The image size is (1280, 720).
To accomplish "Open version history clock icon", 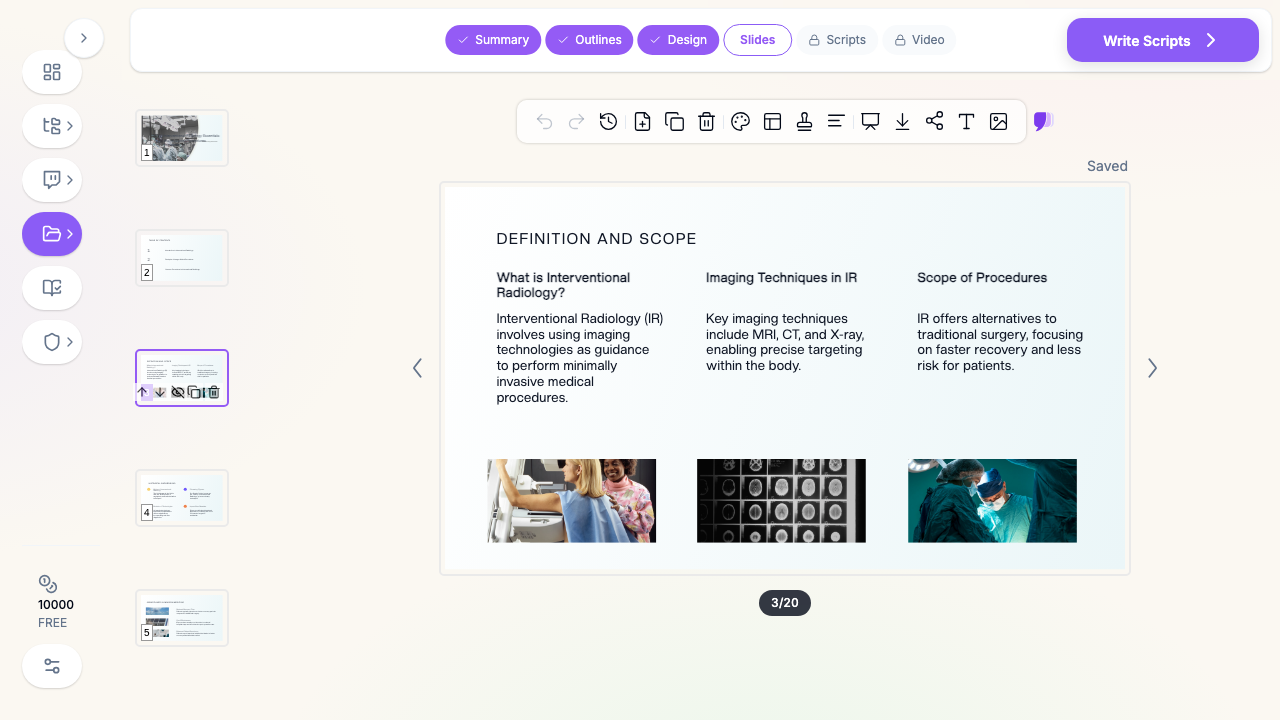I will tap(608, 121).
